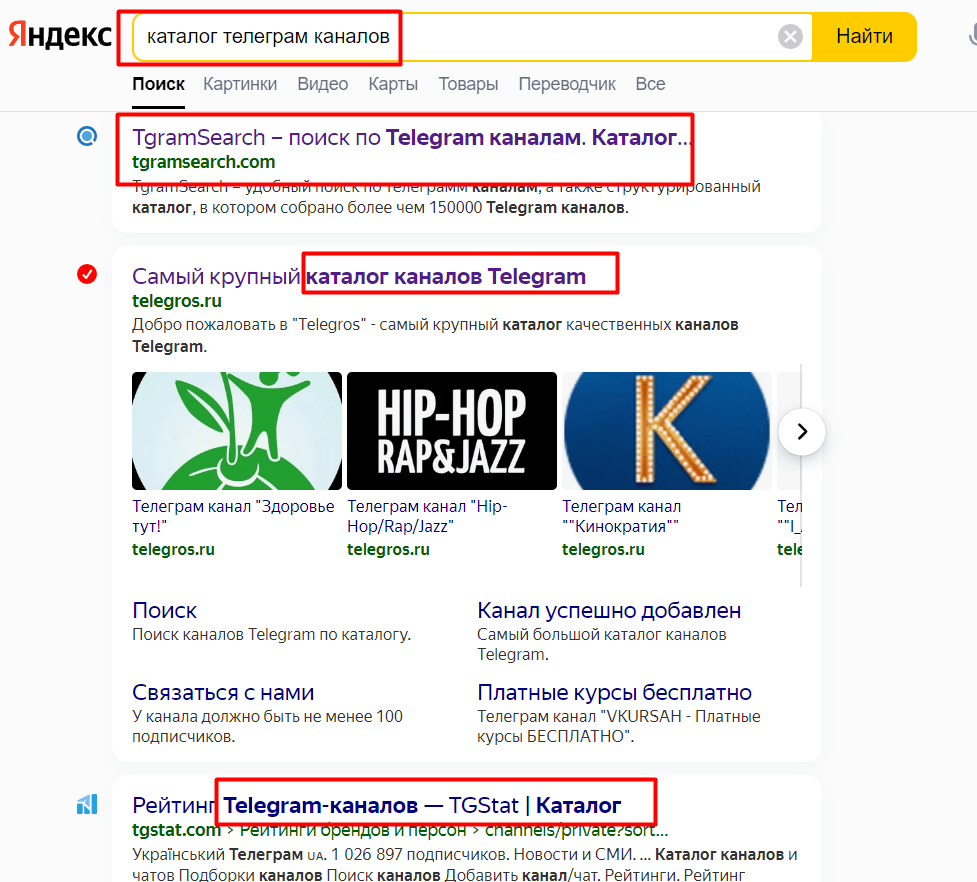Open the Товары tab
Screen dimensions: 977x882
(468, 84)
